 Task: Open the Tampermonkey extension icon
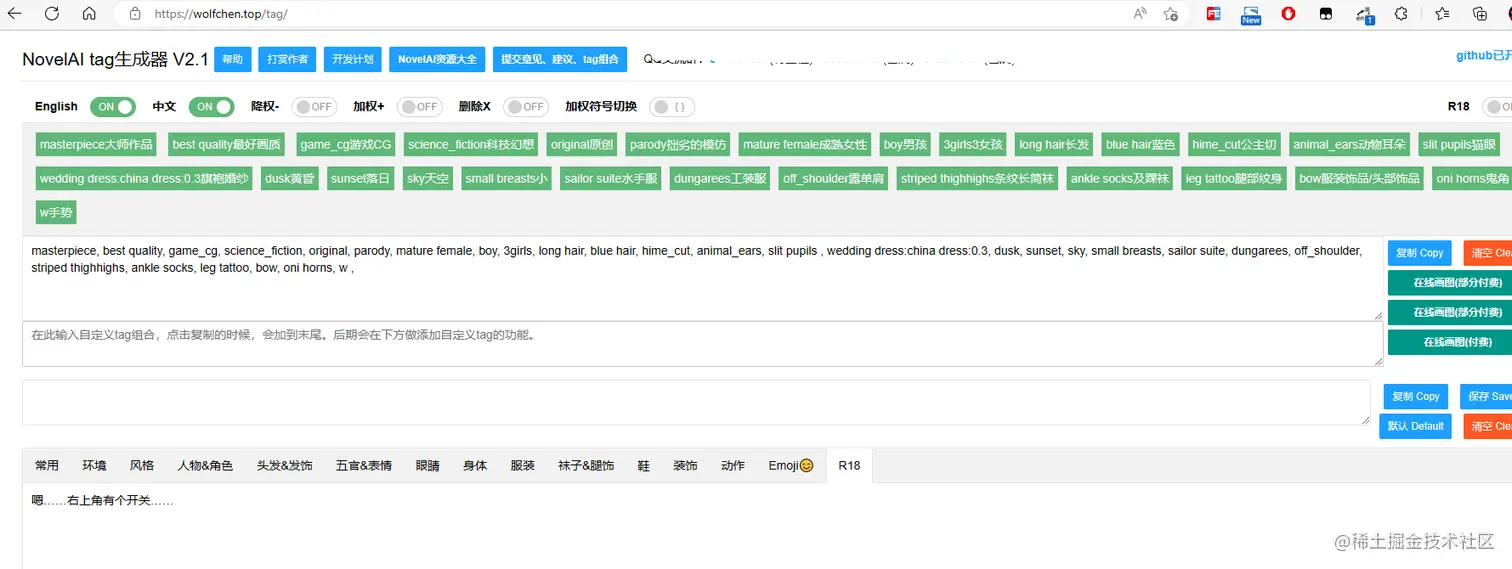1325,14
